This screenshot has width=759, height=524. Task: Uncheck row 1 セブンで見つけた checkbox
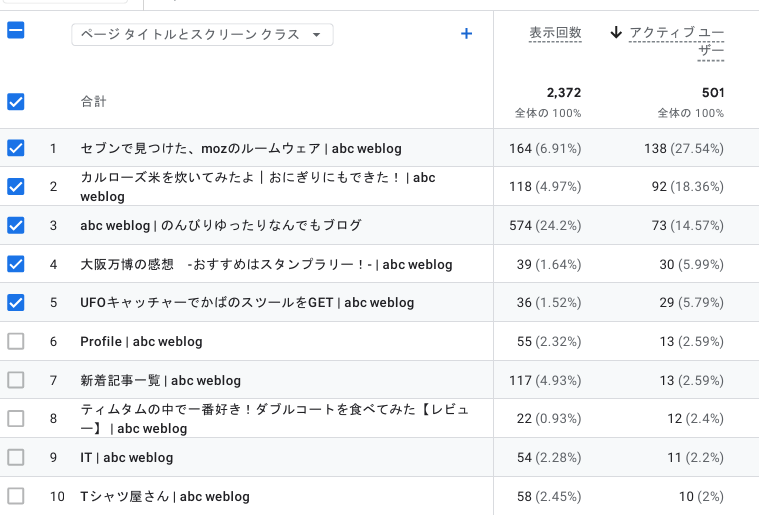coord(16,148)
